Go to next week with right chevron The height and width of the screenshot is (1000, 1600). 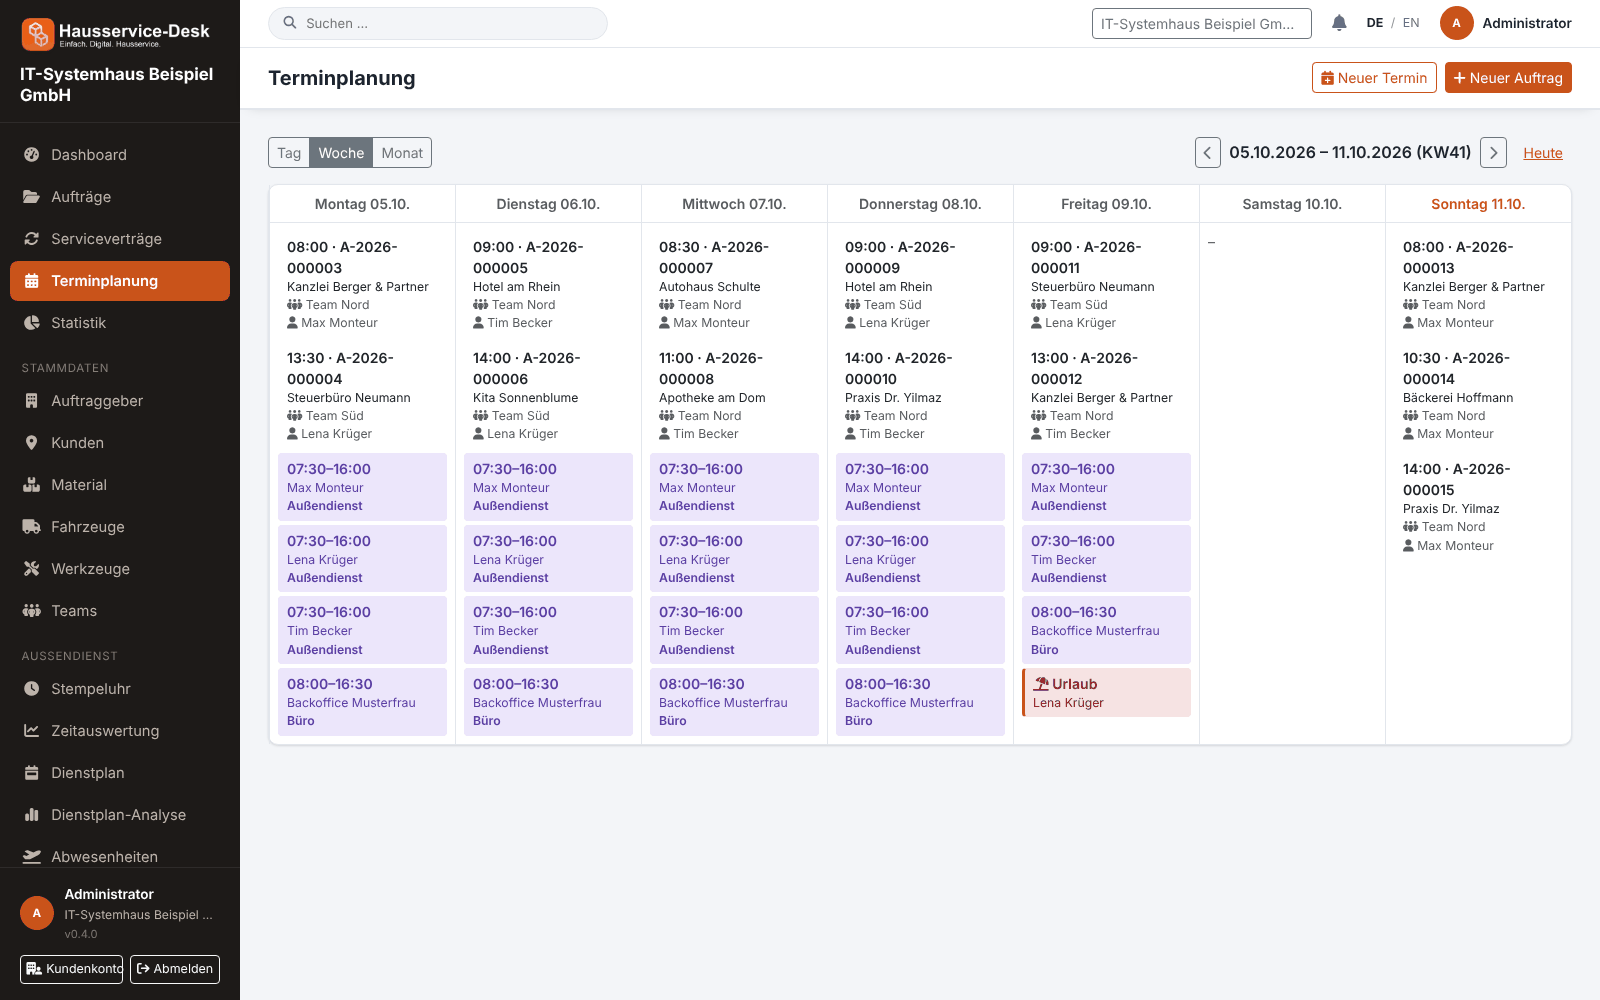(1494, 153)
